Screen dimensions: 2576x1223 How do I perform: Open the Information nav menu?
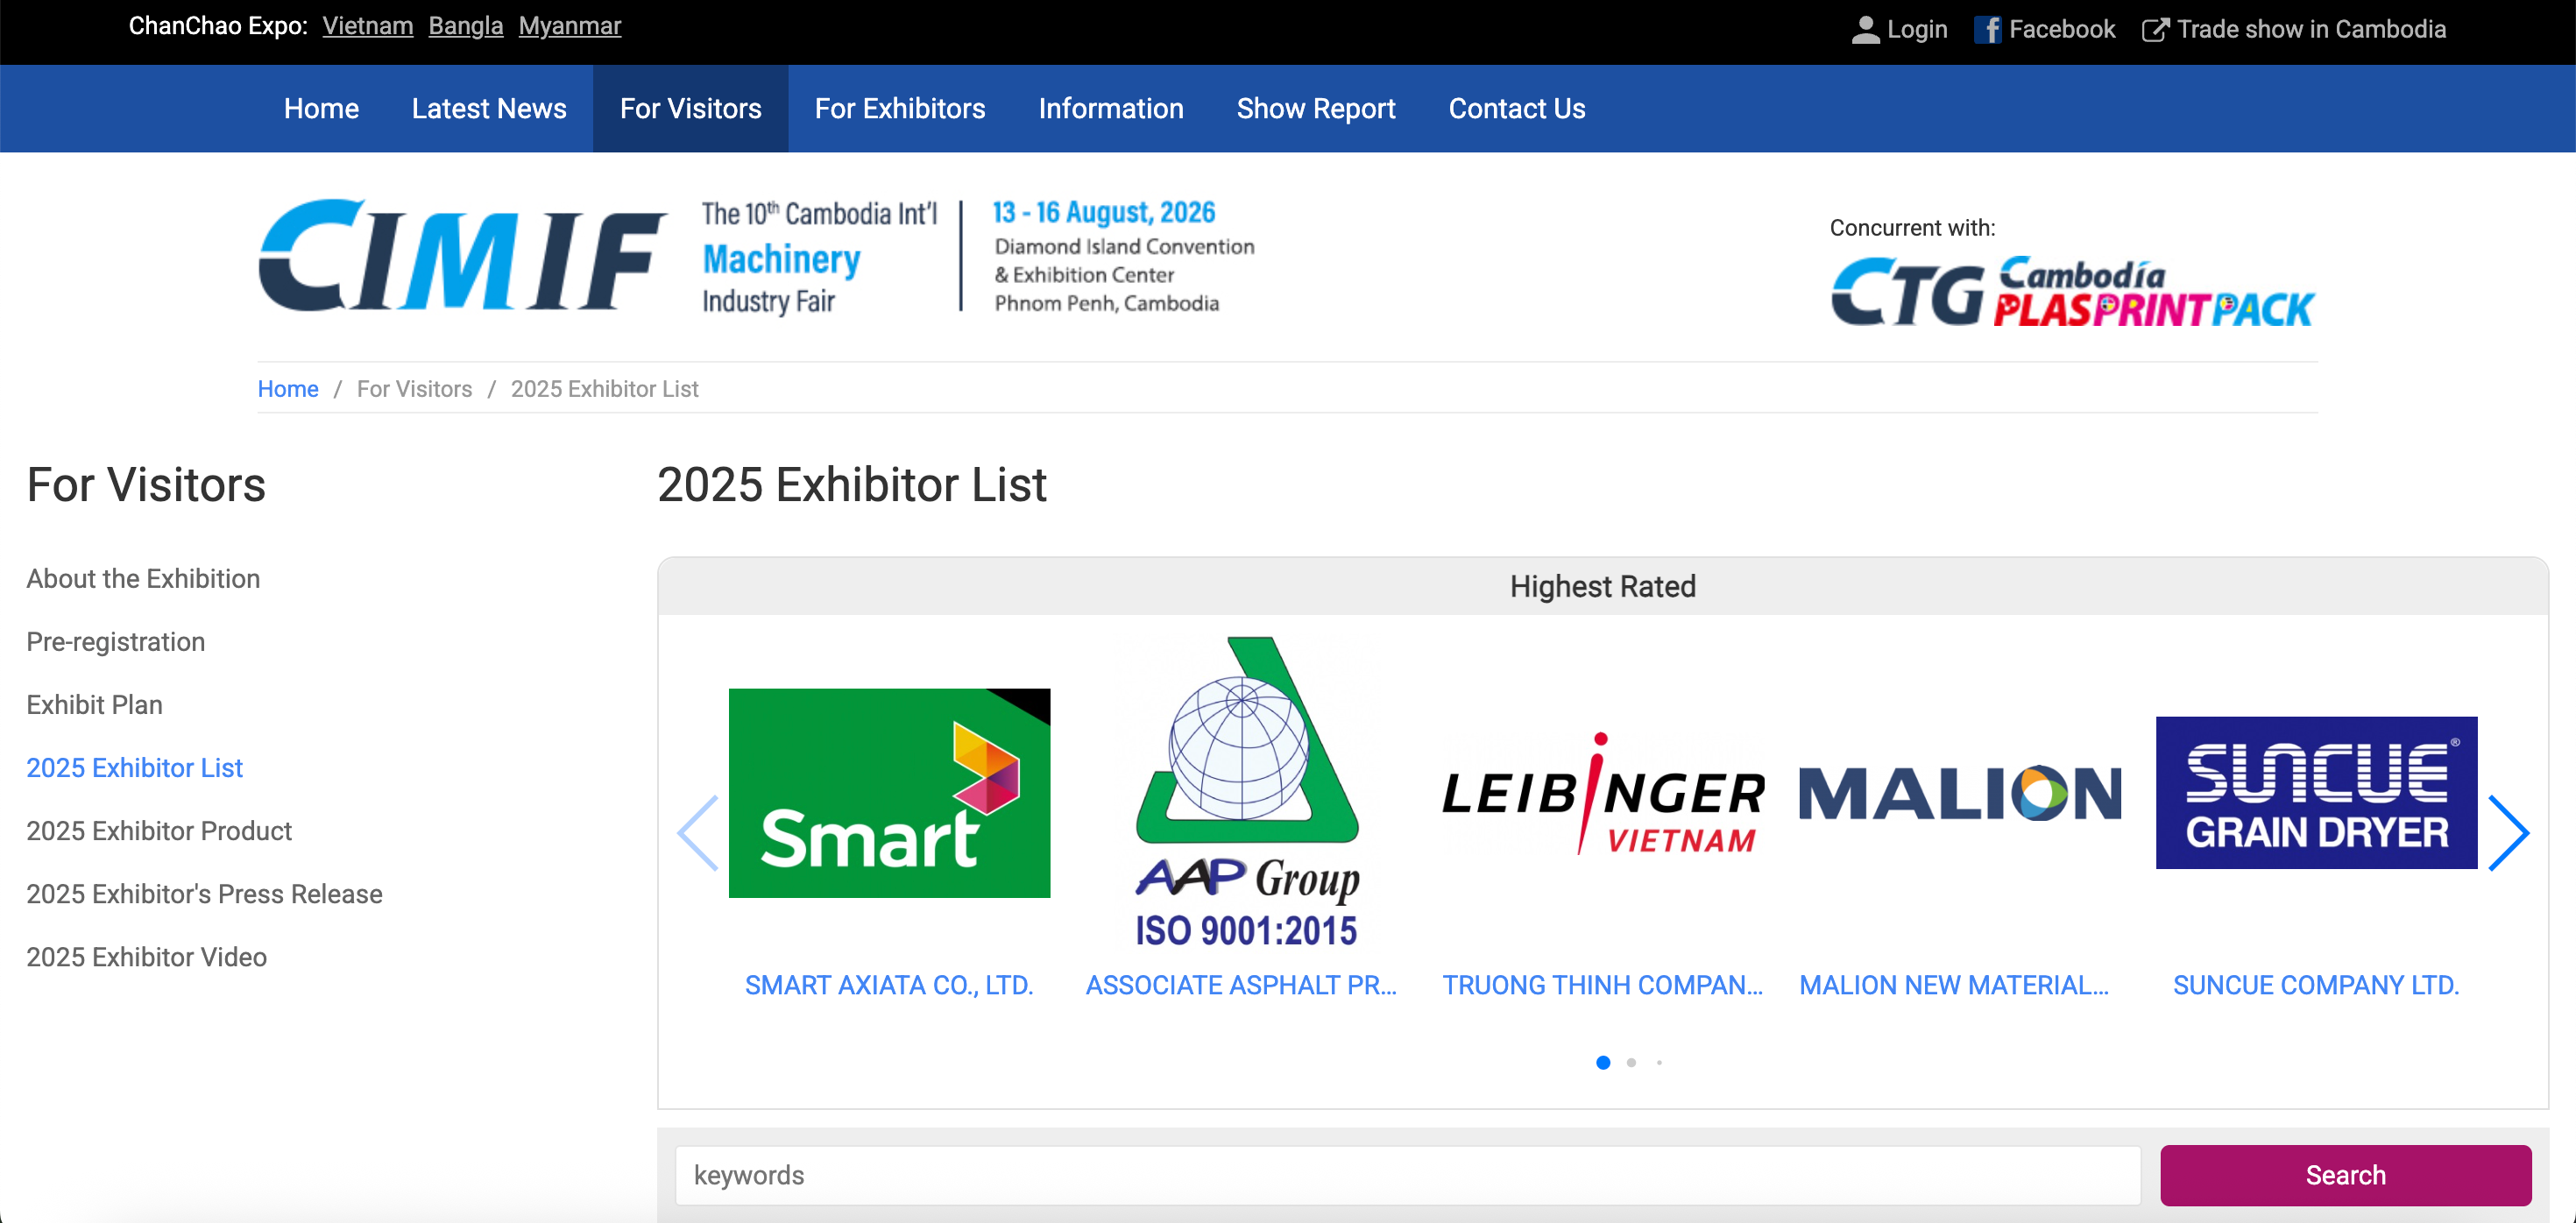click(1110, 109)
